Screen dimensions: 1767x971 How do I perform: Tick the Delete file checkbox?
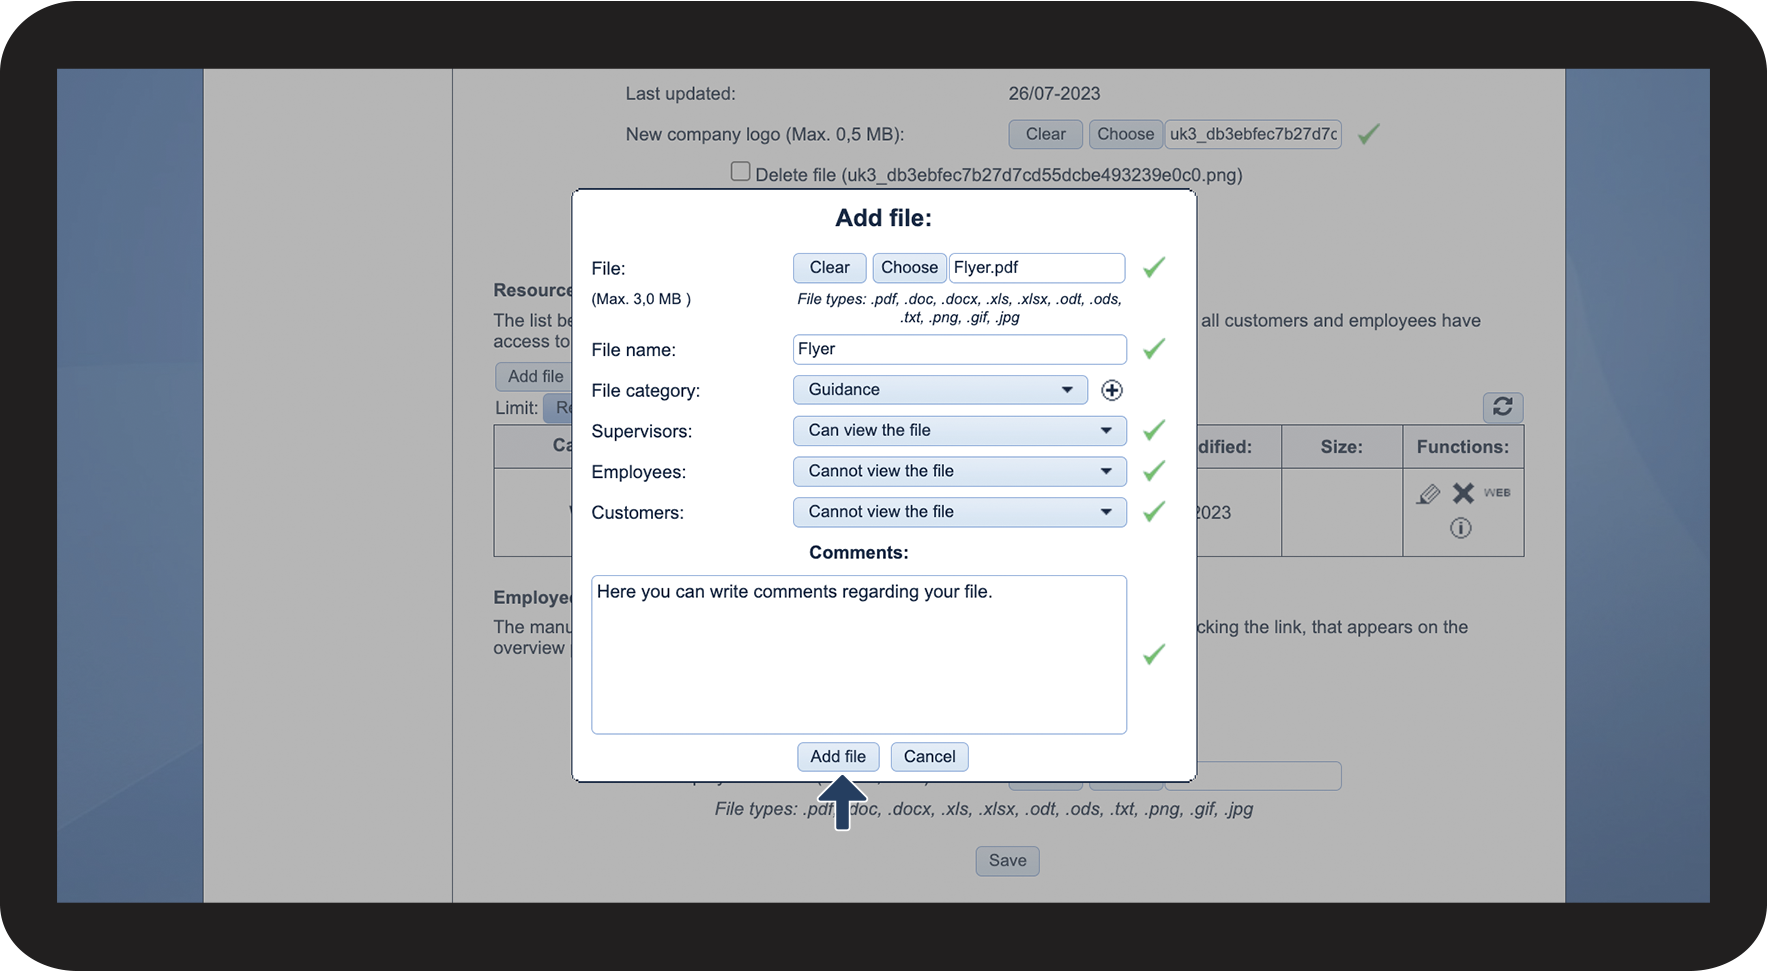coord(740,172)
